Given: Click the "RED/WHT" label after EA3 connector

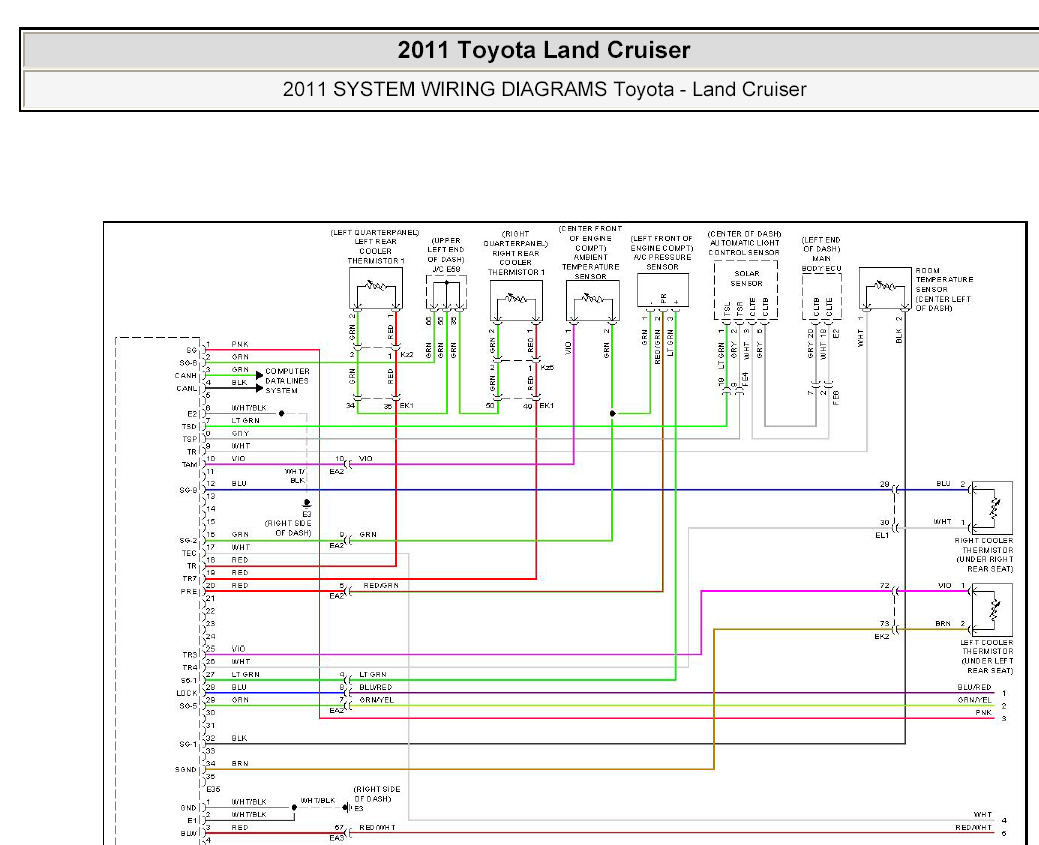Looking at the screenshot, I should [x=377, y=827].
